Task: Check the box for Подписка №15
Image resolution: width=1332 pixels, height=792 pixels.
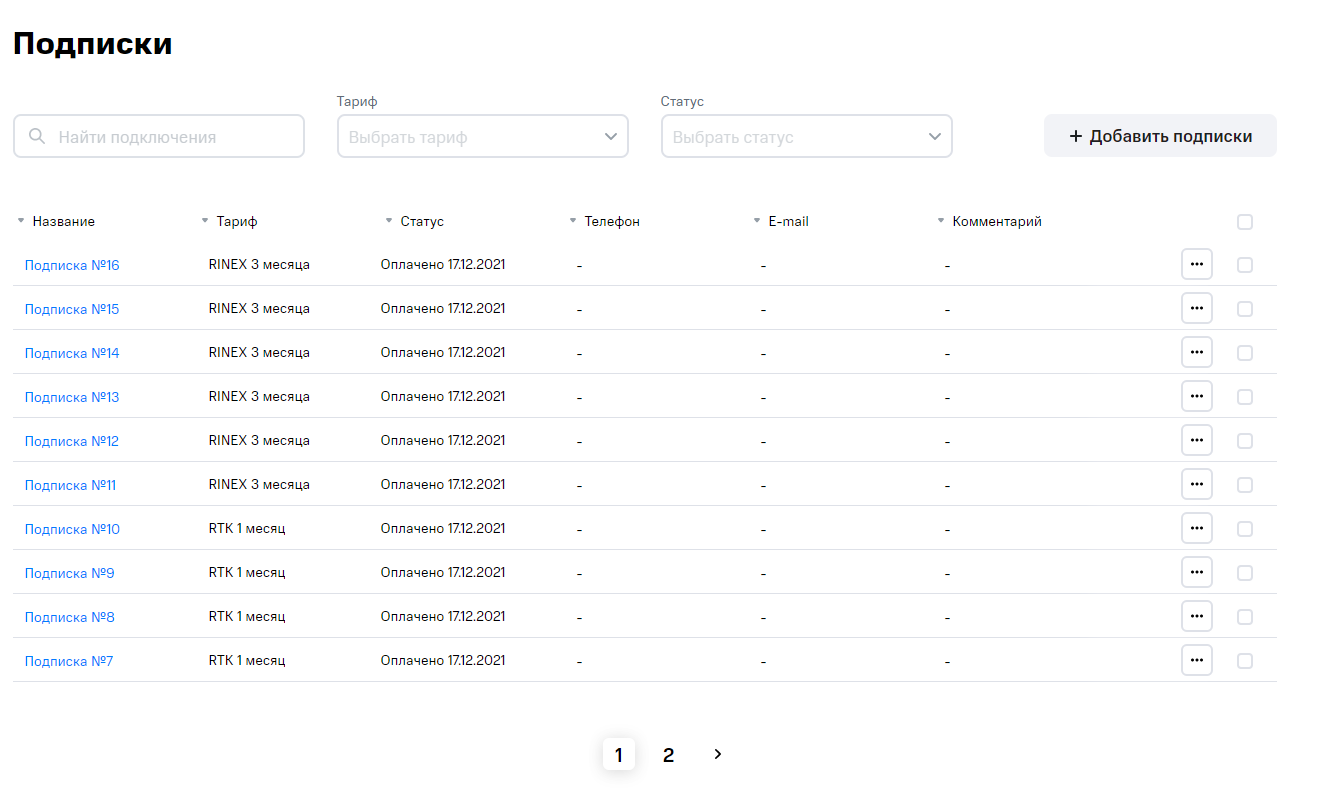Action: click(1245, 309)
